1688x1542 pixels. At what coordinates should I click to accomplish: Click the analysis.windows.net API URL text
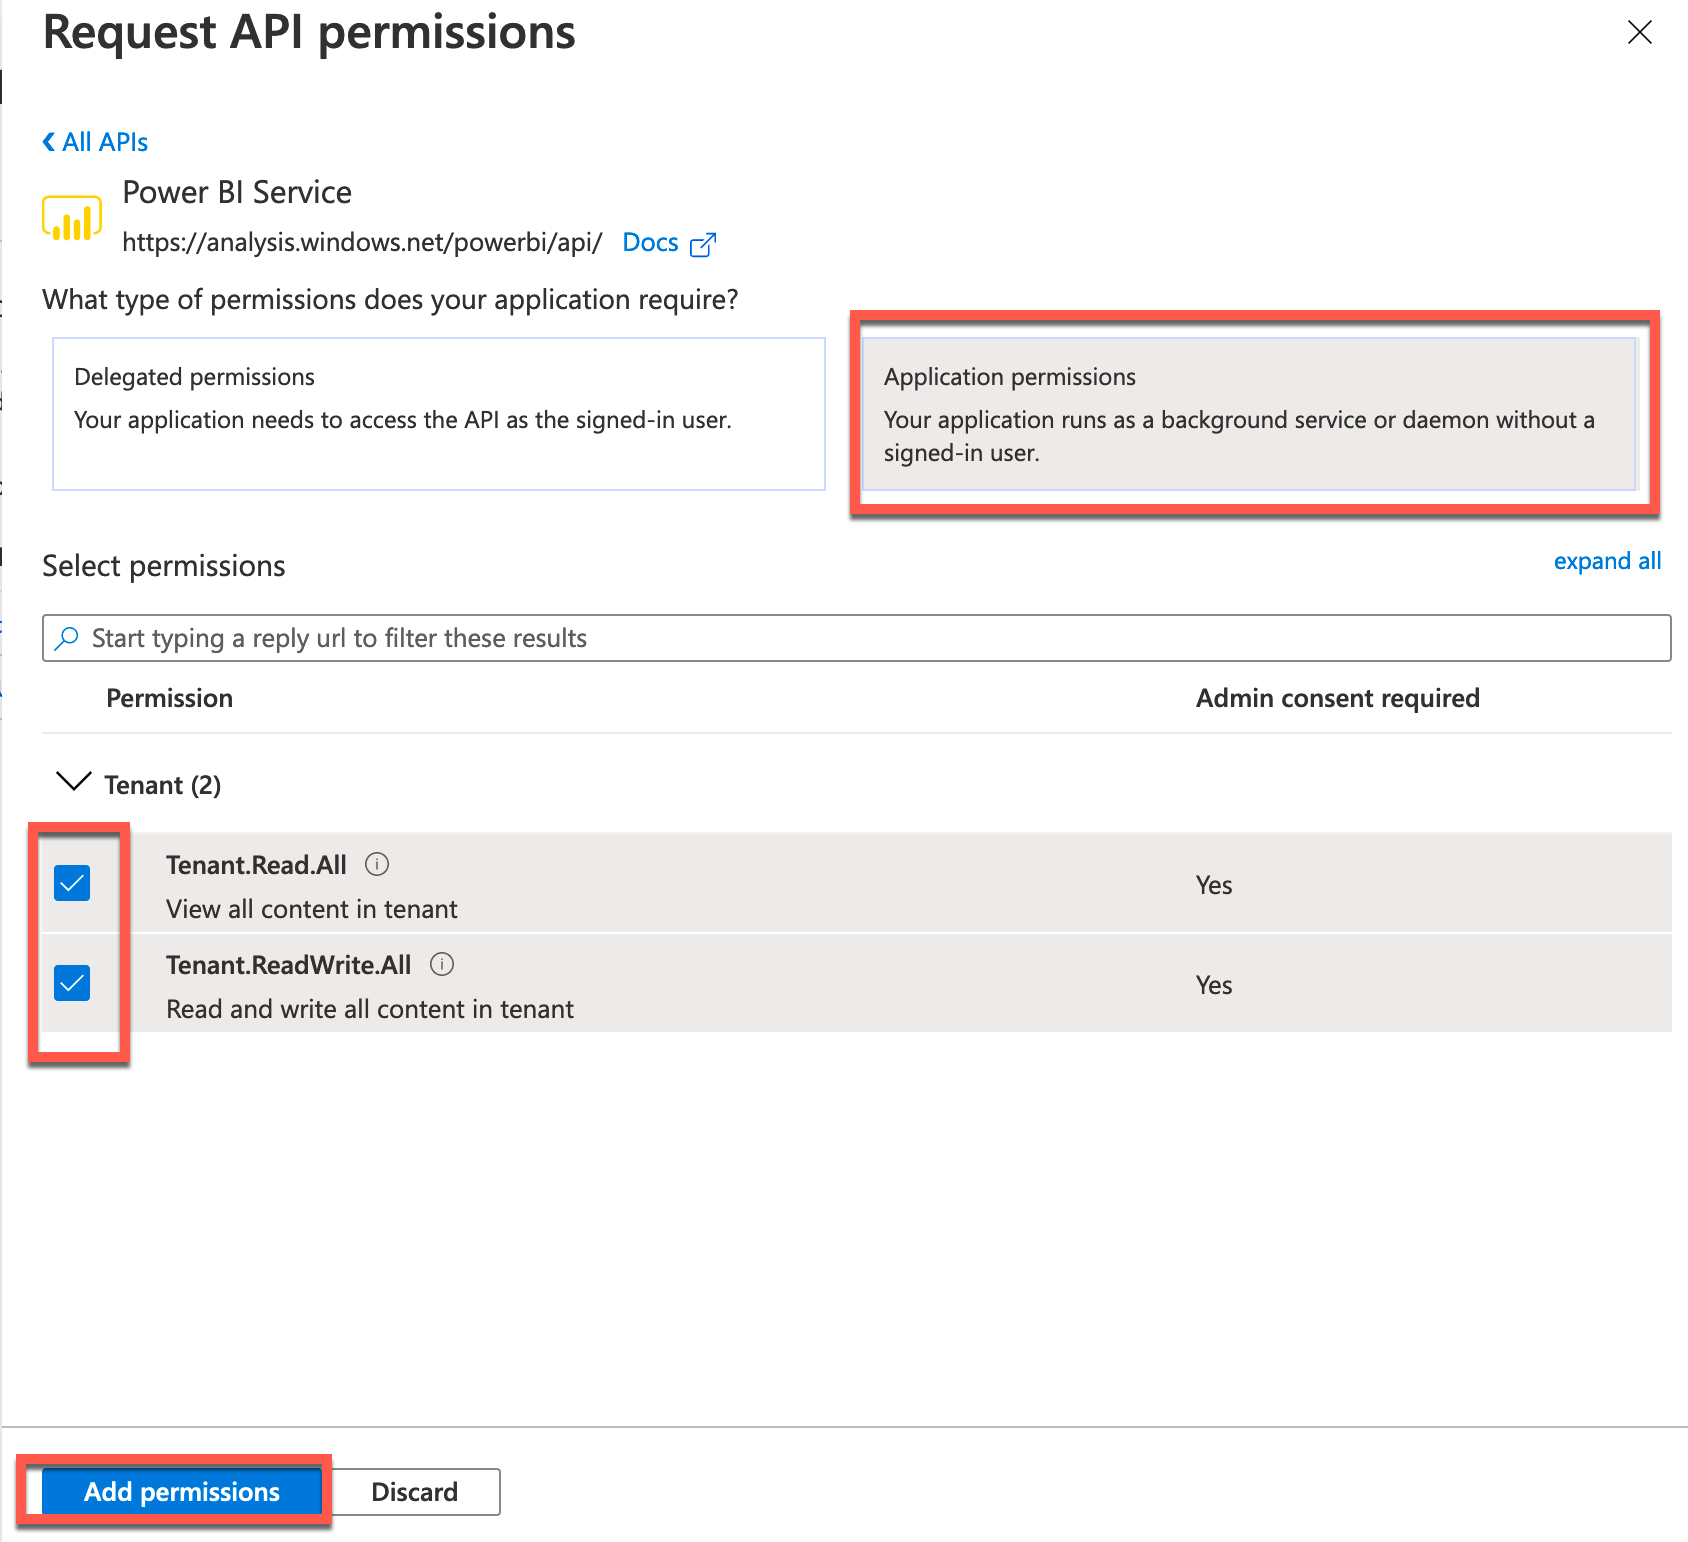click(x=362, y=243)
